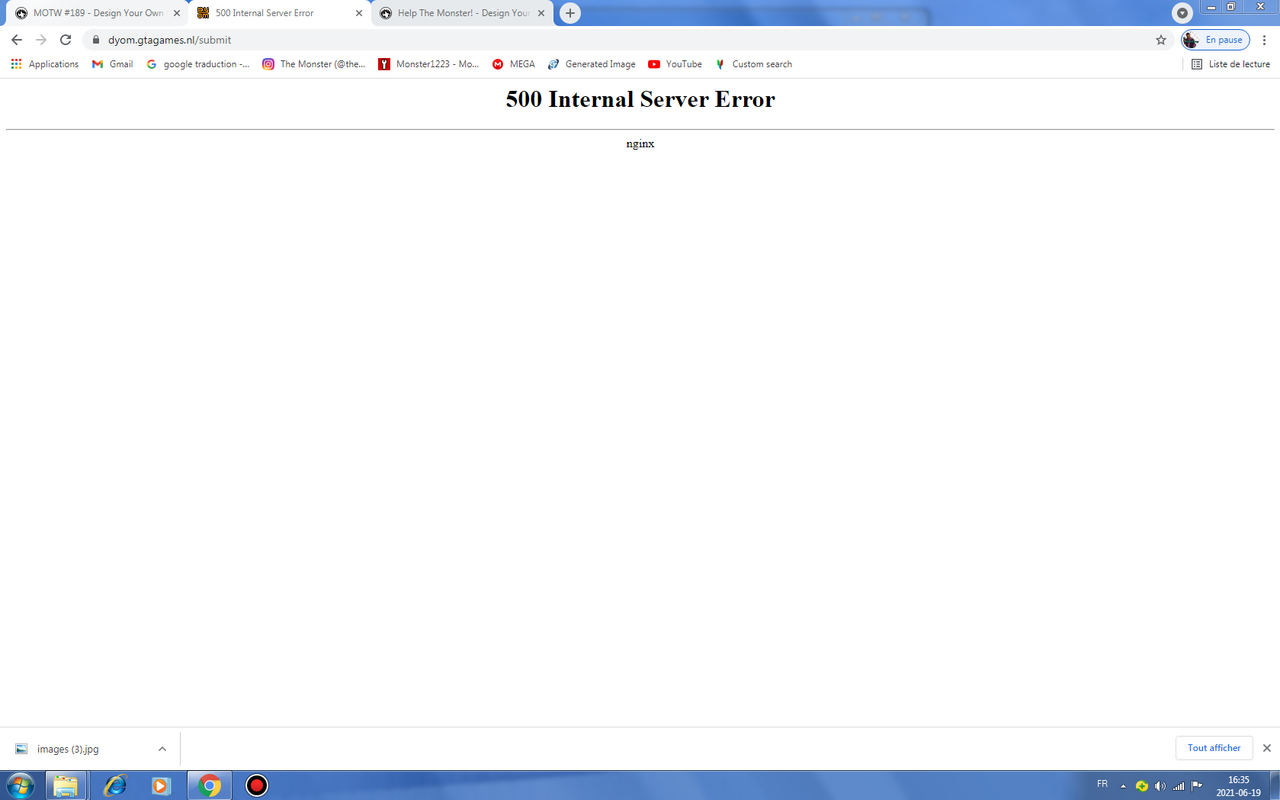1280x800 pixels.
Task: Close the Help The Monster! tab
Action: [x=541, y=13]
